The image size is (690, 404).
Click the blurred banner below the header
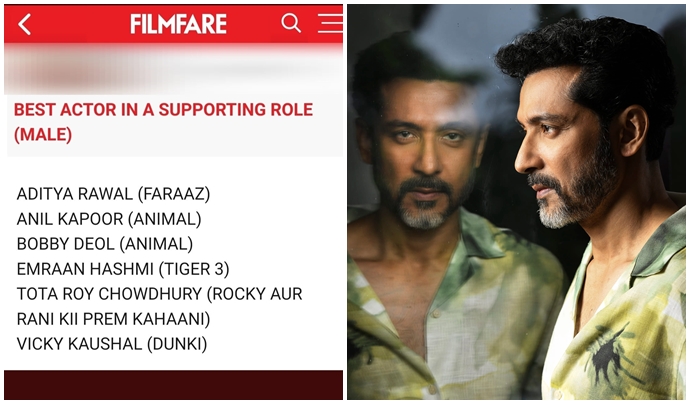point(173,69)
